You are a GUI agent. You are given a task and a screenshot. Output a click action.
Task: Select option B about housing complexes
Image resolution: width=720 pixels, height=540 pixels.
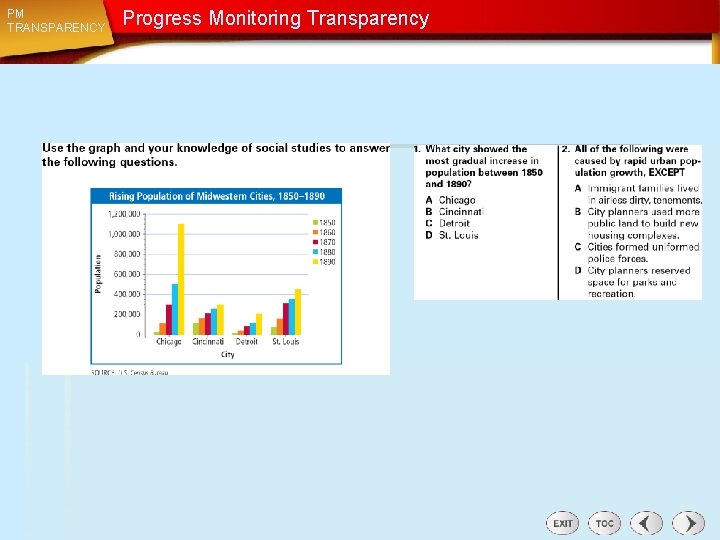click(x=637, y=224)
